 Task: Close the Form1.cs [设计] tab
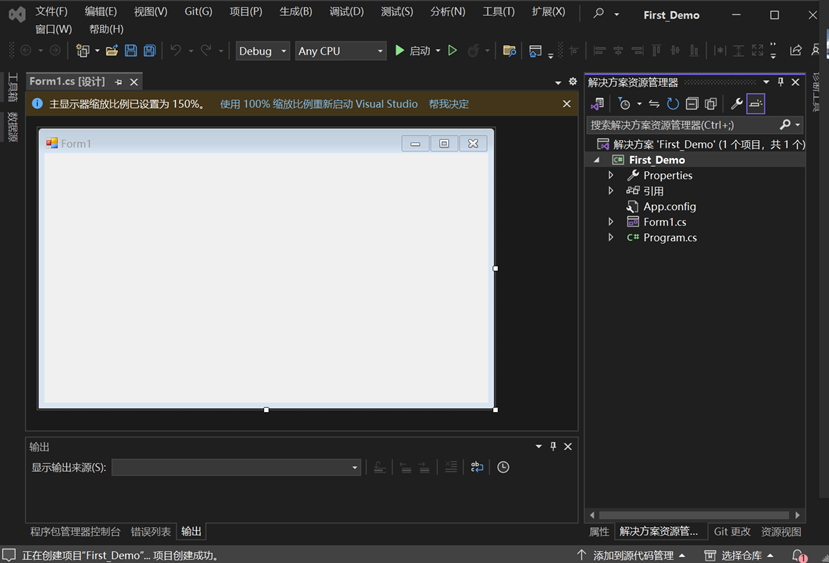[x=134, y=82]
